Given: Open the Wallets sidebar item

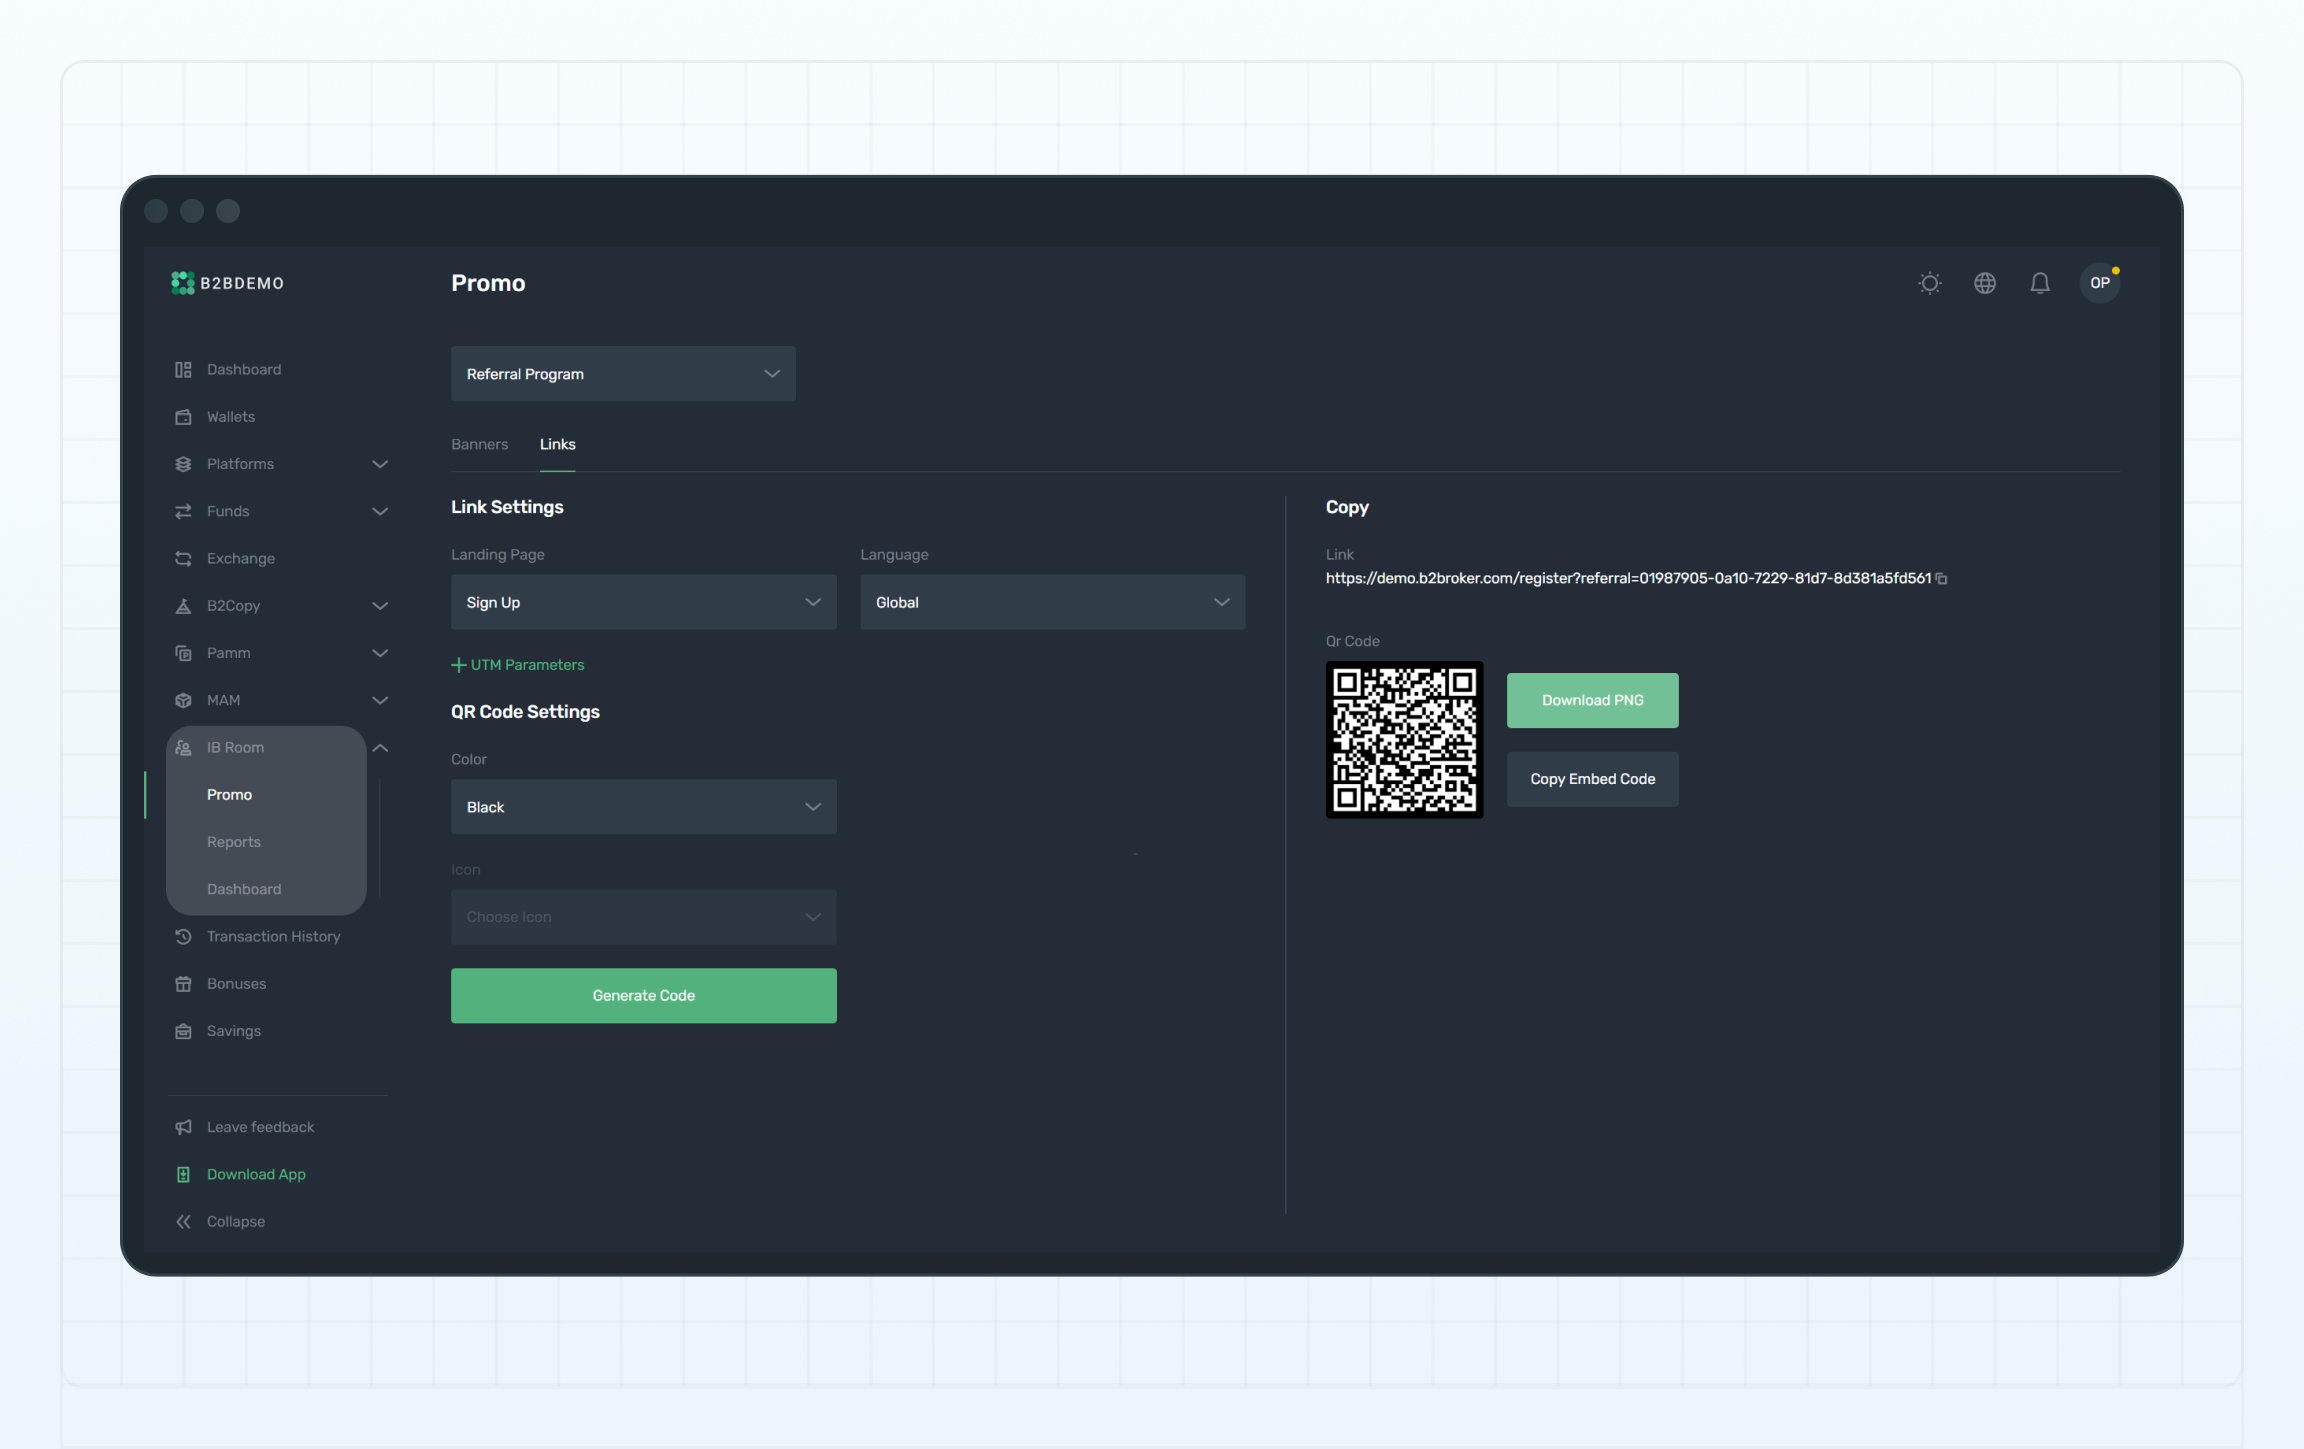Looking at the screenshot, I should click(x=230, y=417).
